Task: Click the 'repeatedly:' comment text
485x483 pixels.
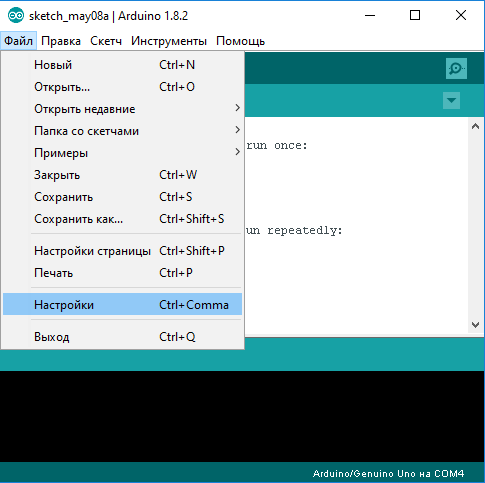Action: pyautogui.click(x=305, y=231)
